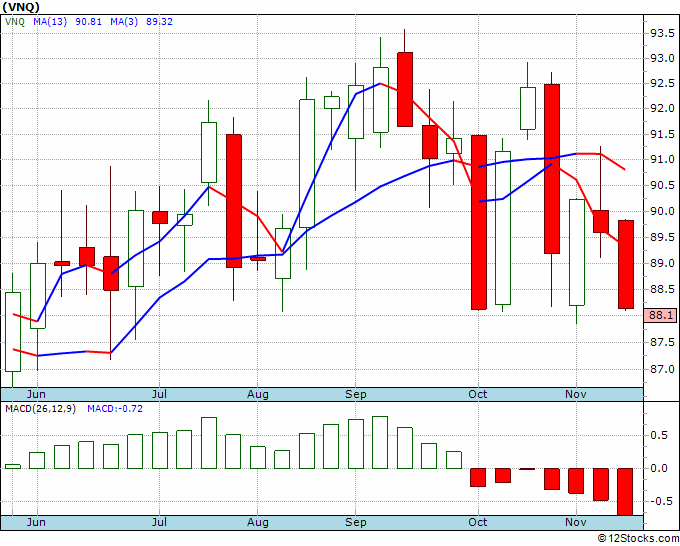The image size is (680, 546).
Task: Click the 90.0 price axis label
Action: coord(662,212)
